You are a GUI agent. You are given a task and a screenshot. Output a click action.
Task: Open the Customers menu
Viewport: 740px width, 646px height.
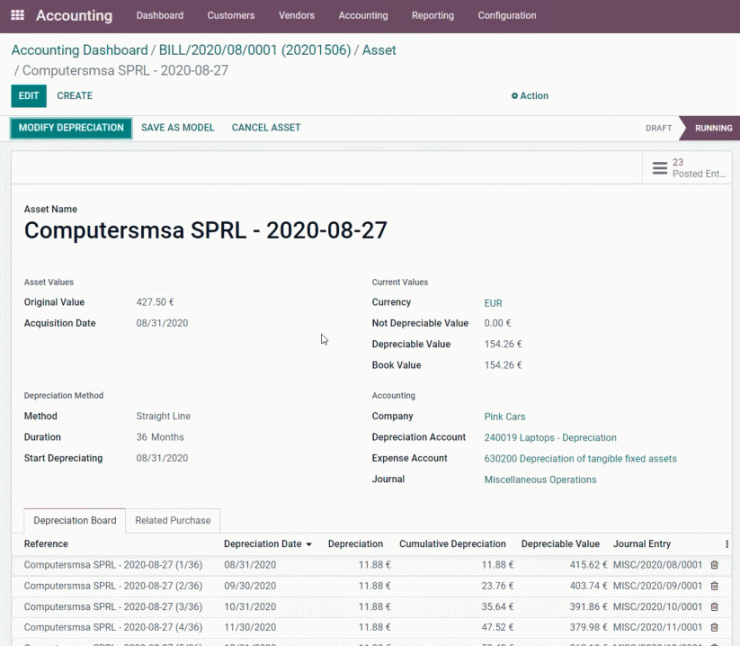pyautogui.click(x=231, y=16)
